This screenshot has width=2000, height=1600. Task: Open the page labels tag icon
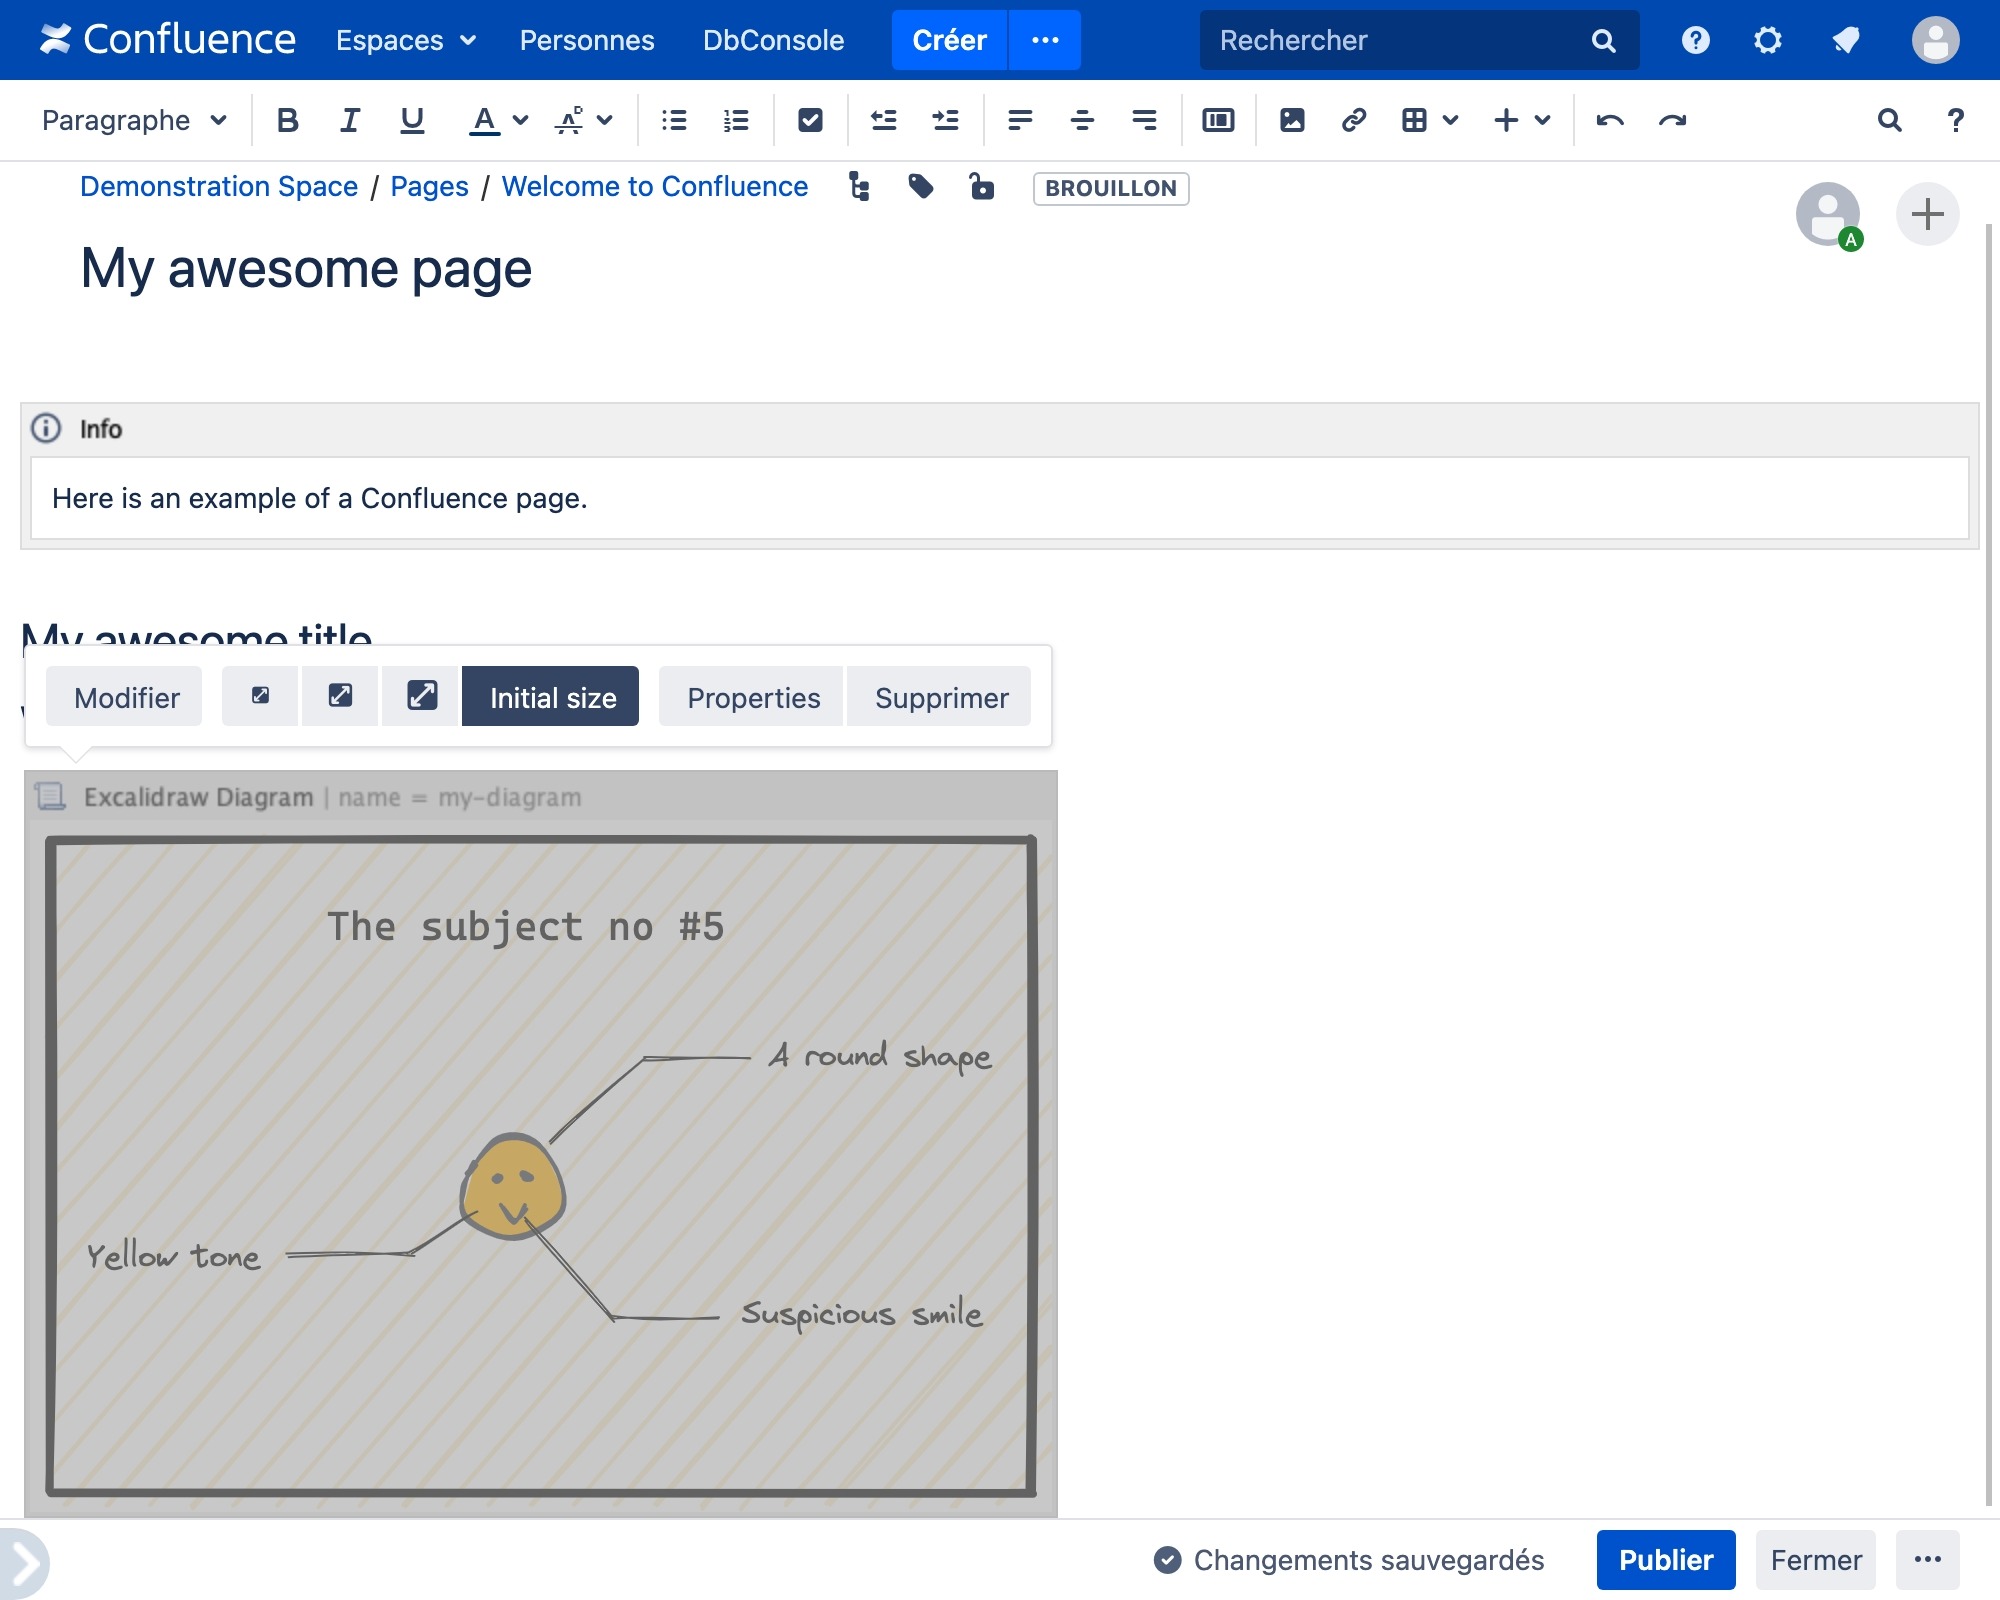pos(921,187)
